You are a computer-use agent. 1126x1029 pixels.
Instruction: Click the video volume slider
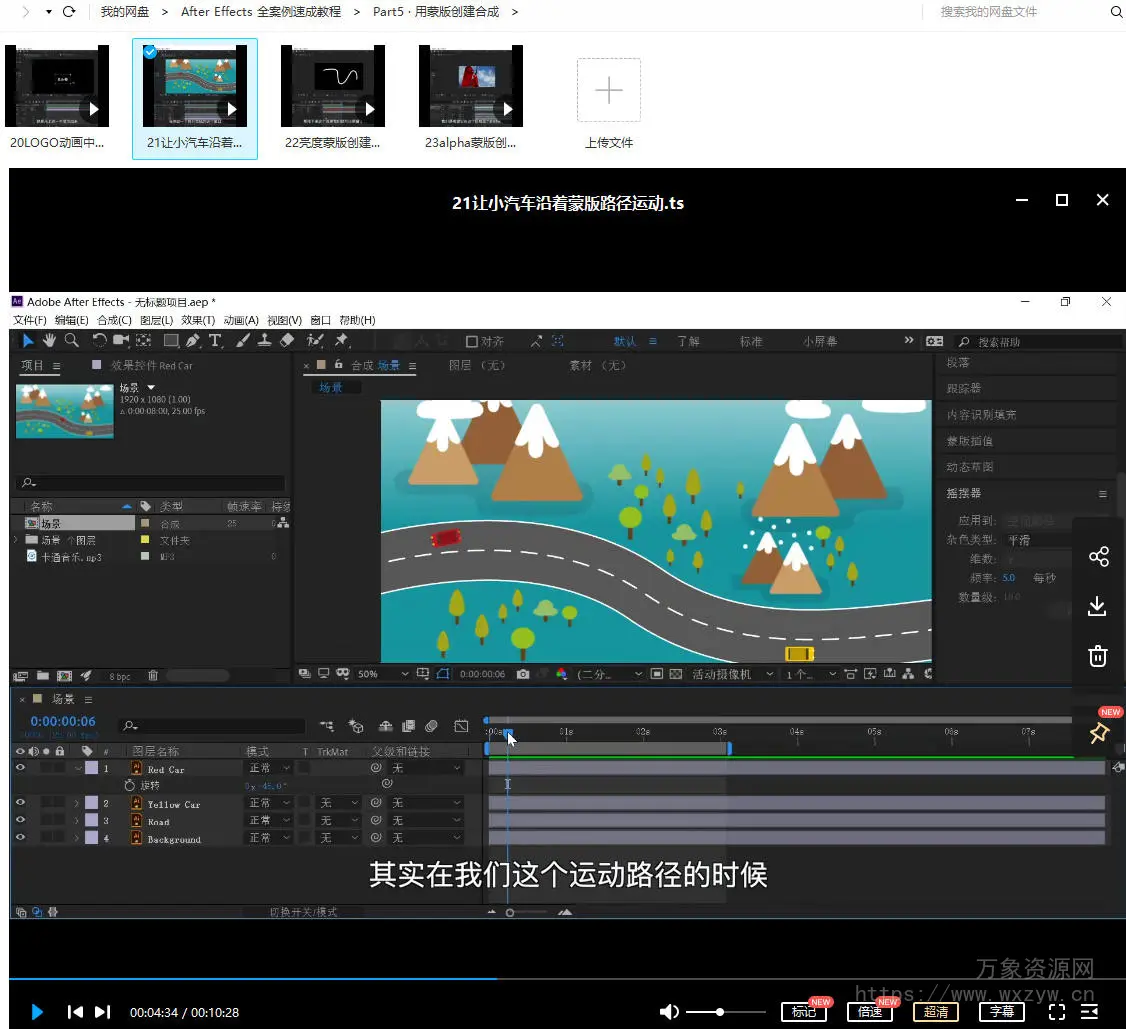719,1012
